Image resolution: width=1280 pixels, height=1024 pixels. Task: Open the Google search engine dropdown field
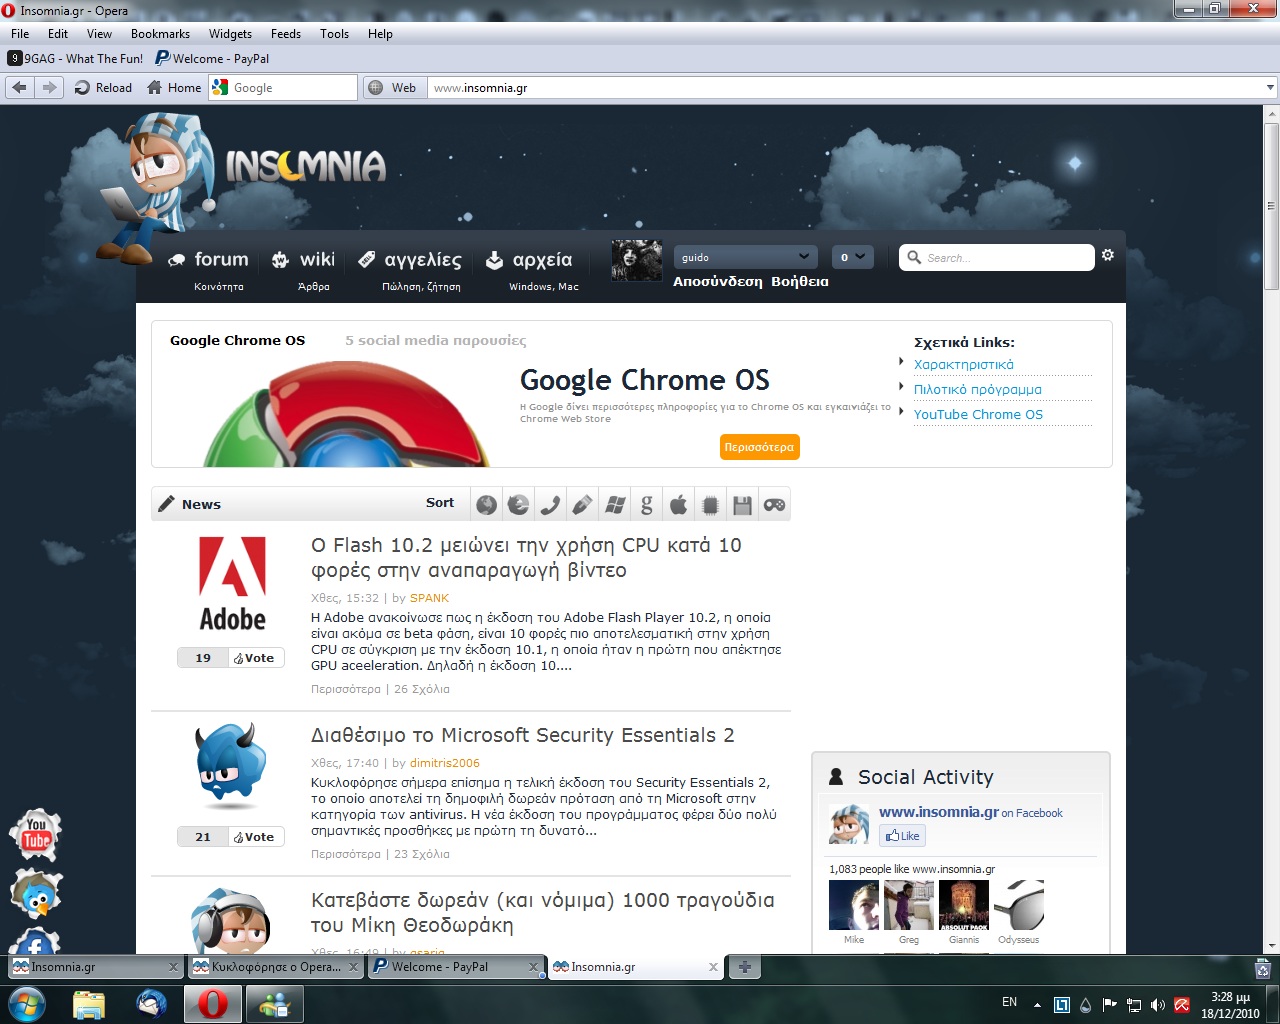(x=284, y=88)
